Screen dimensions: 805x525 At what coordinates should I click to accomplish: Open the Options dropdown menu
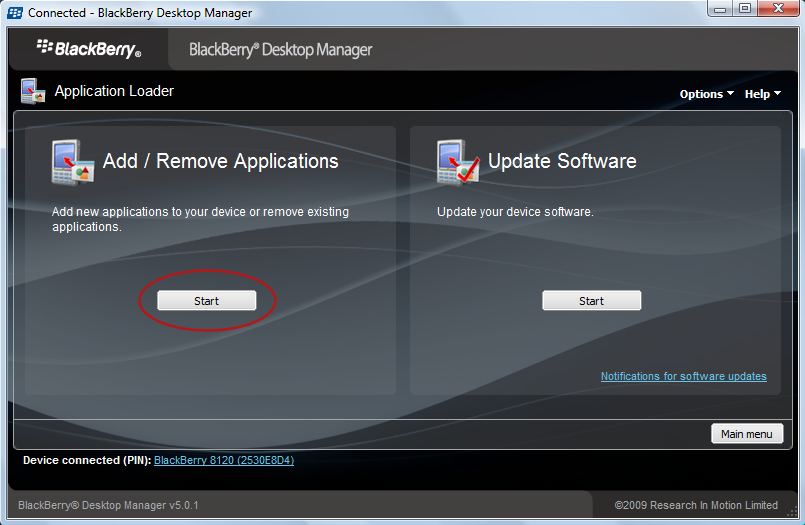point(706,94)
